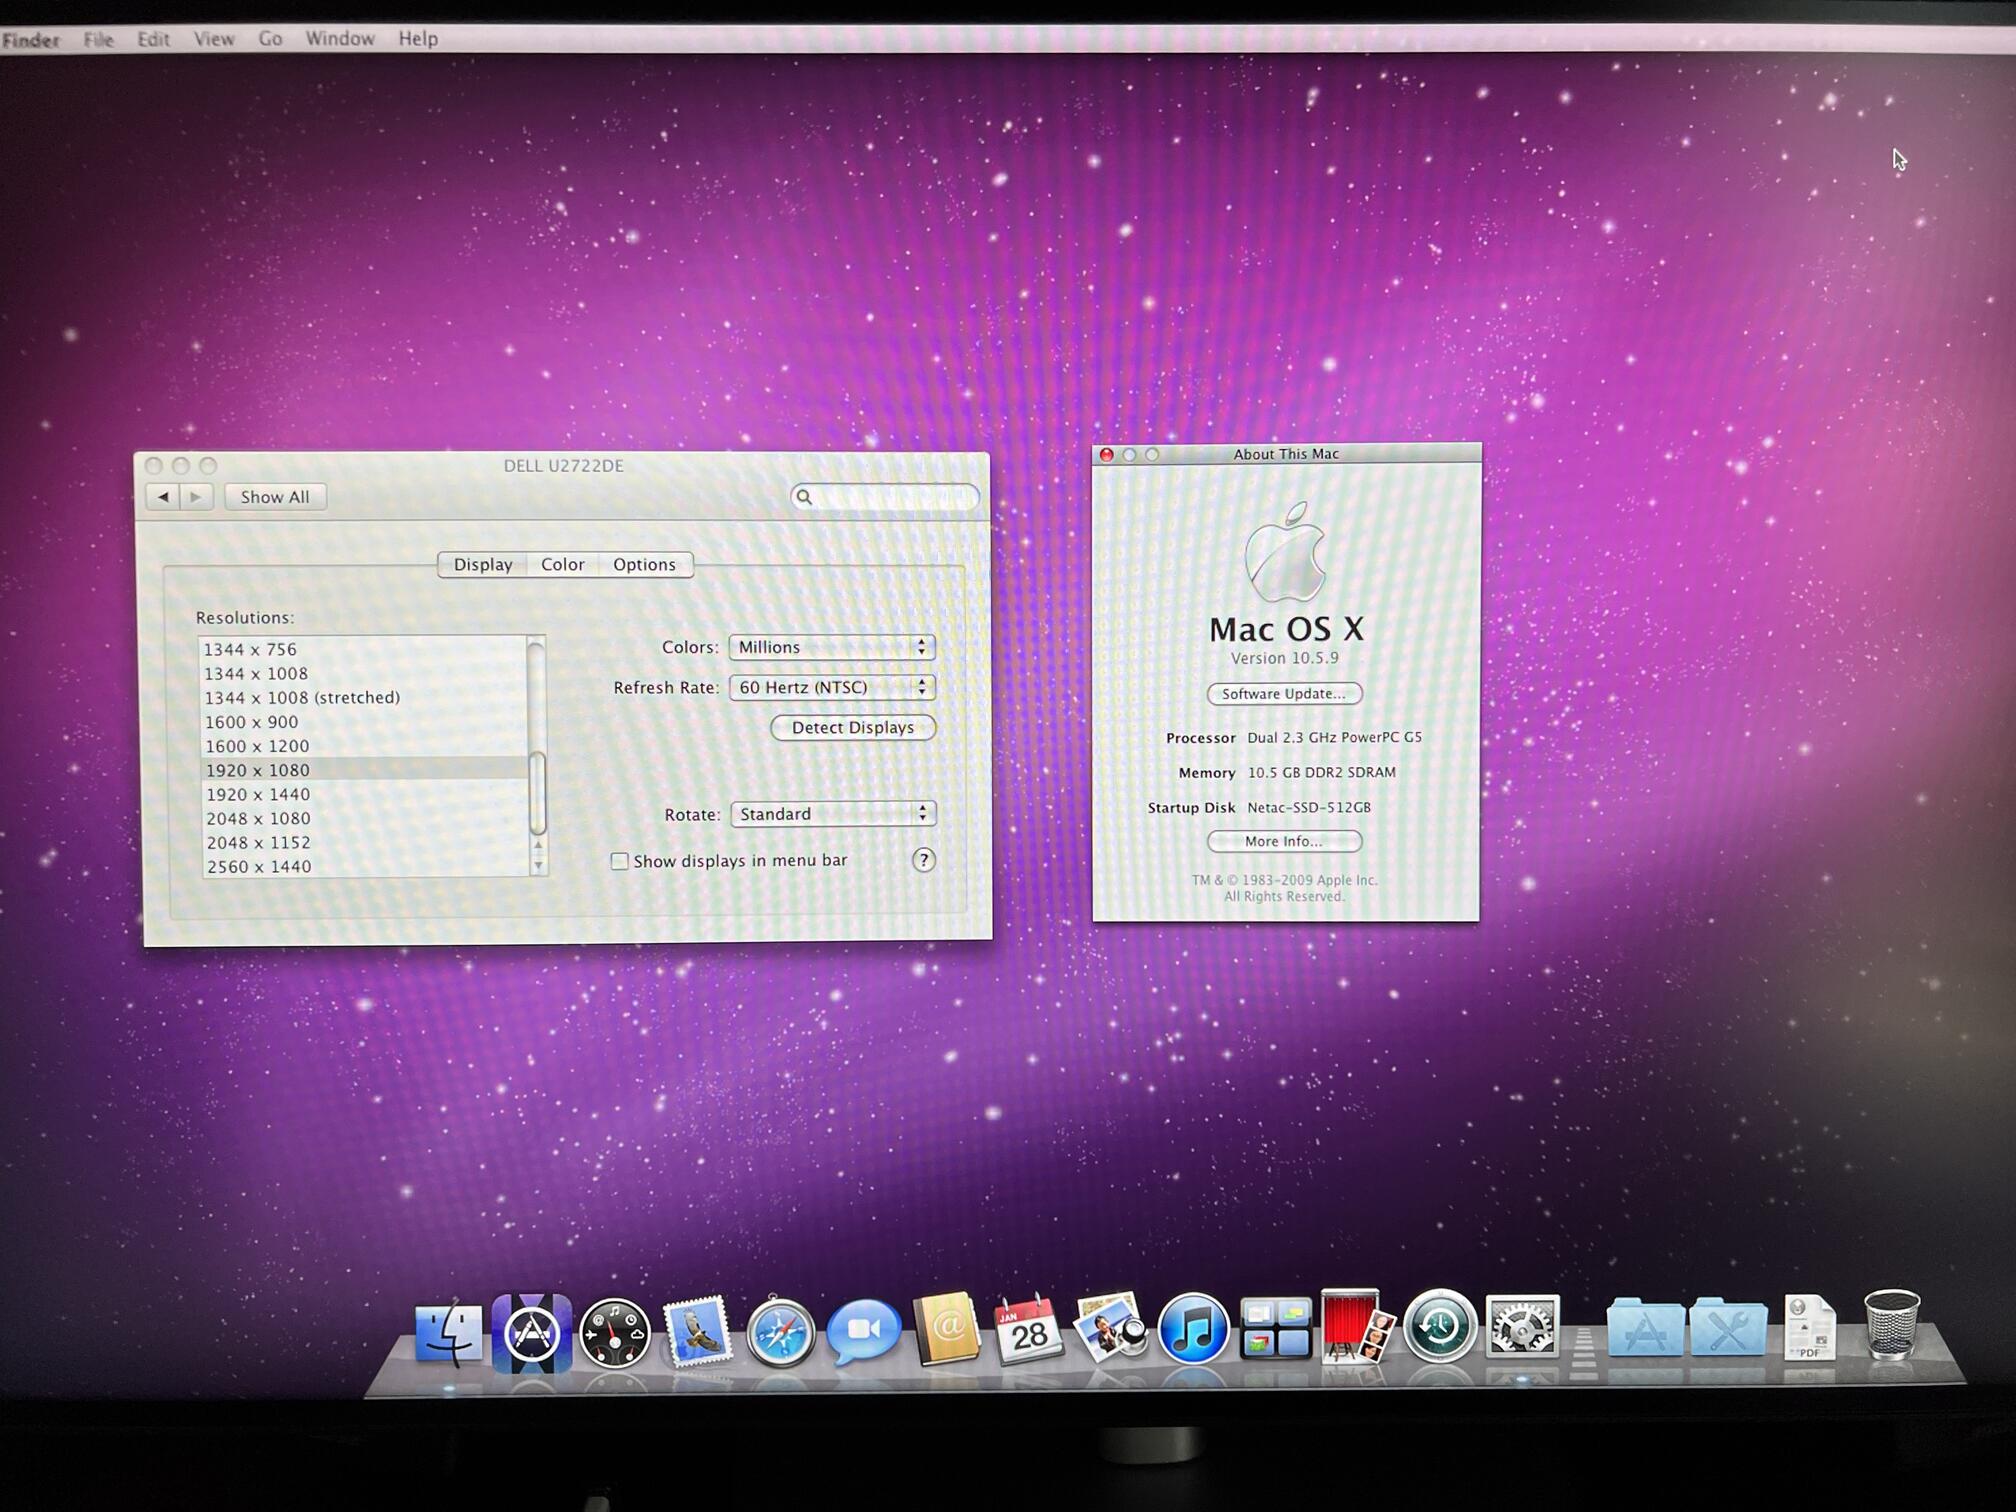Open the Edit menu

153,39
